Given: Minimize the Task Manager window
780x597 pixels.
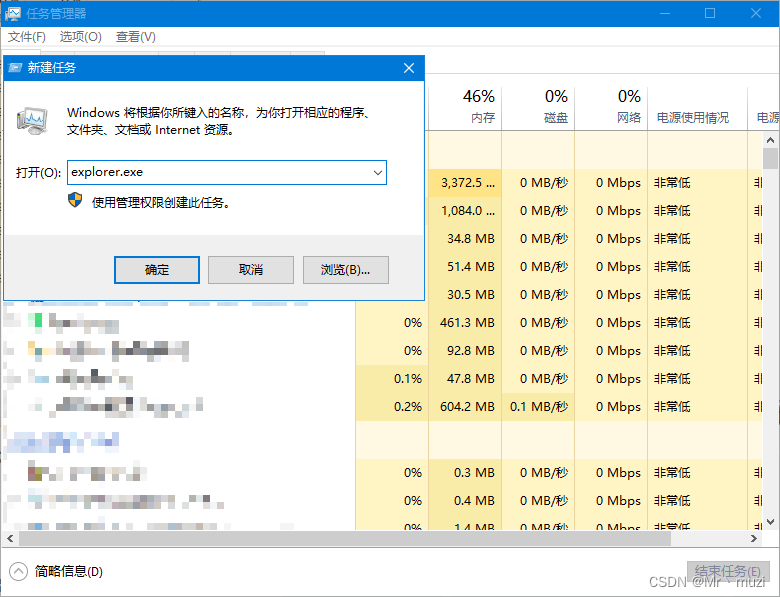Looking at the screenshot, I should point(665,13).
